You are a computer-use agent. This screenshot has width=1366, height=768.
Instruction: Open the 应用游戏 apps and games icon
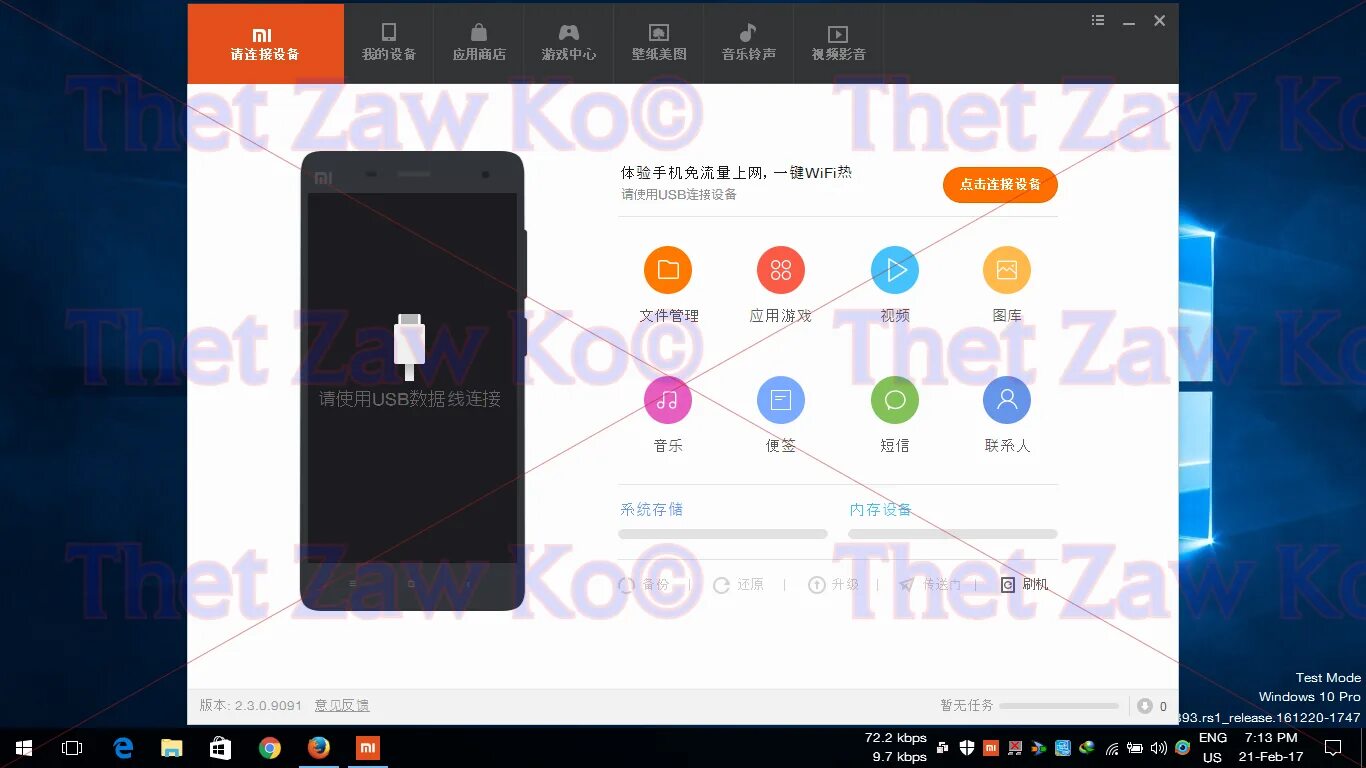pos(781,270)
